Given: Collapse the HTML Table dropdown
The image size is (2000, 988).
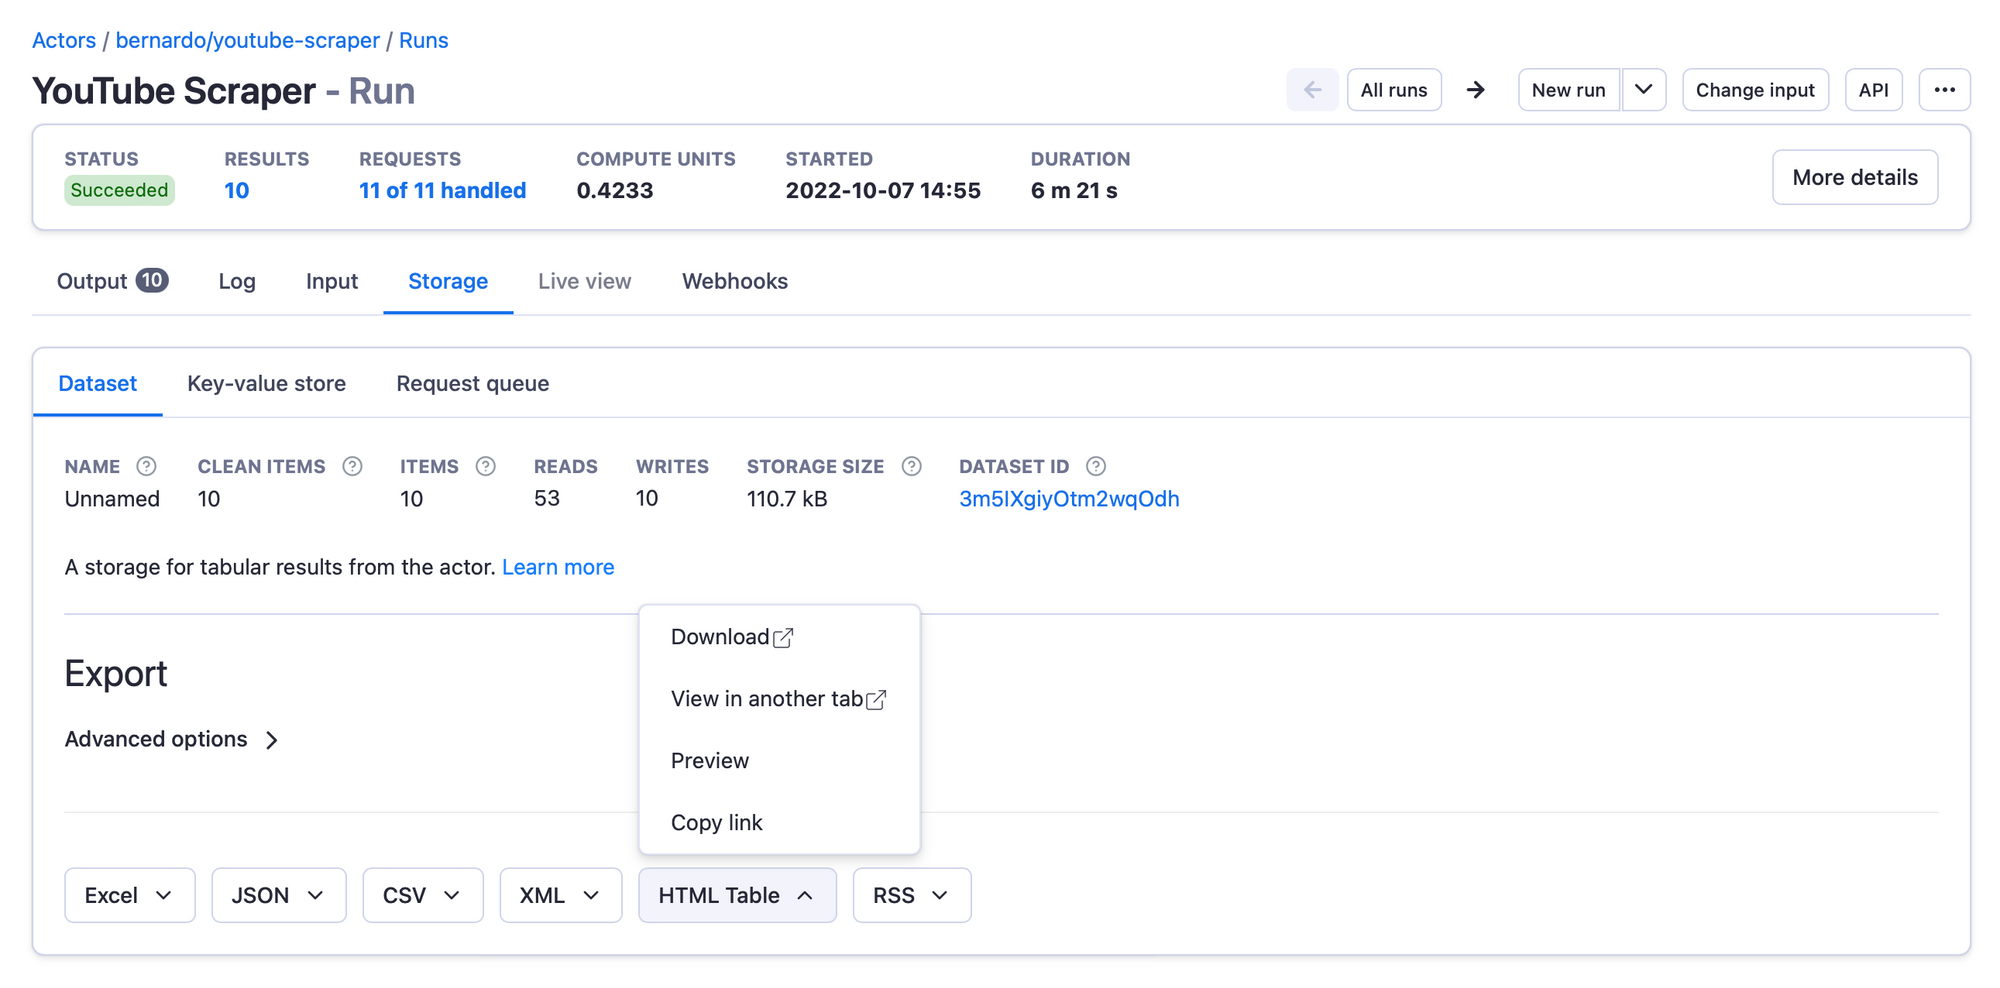Looking at the screenshot, I should pos(737,895).
